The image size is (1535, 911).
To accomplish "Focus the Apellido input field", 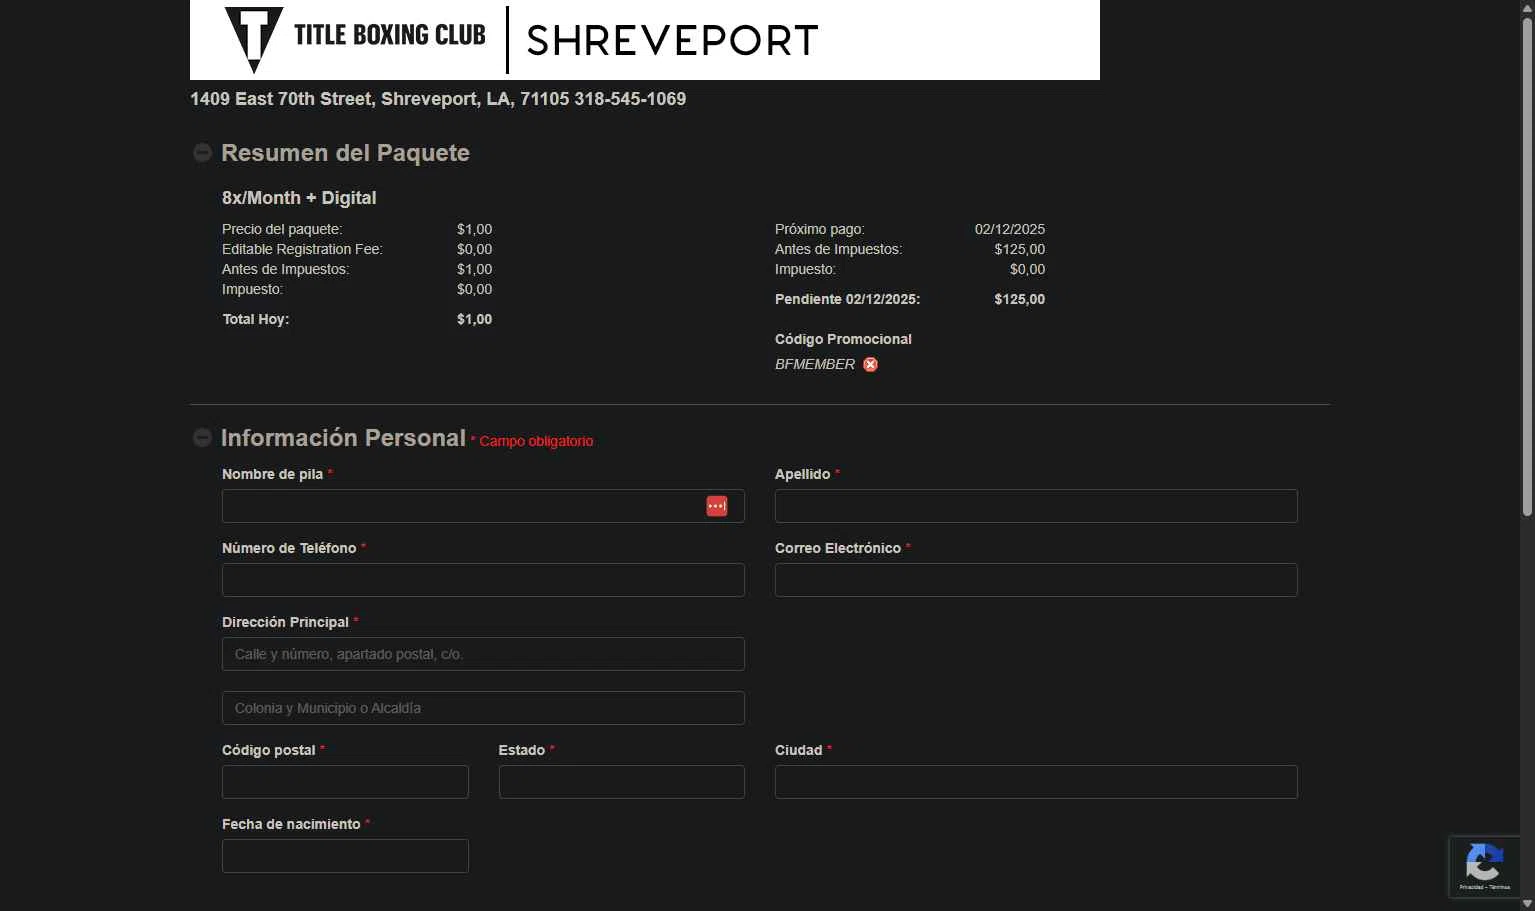I will (x=1036, y=506).
